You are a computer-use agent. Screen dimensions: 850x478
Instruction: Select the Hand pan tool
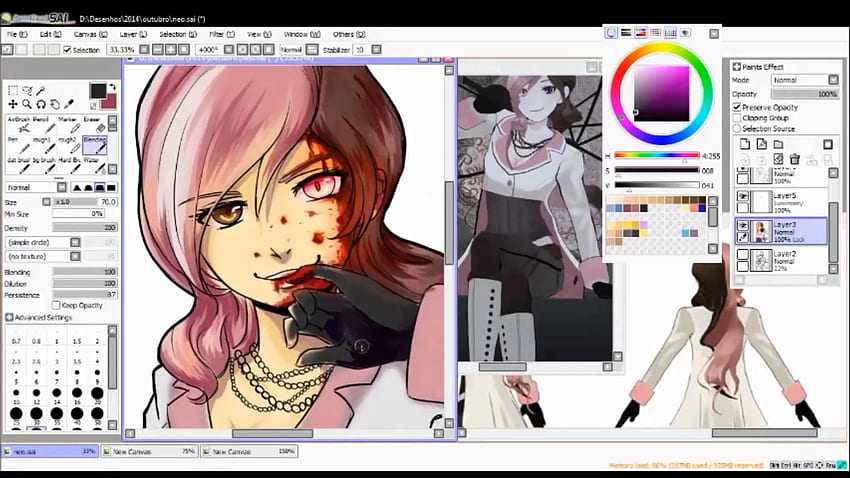point(55,104)
